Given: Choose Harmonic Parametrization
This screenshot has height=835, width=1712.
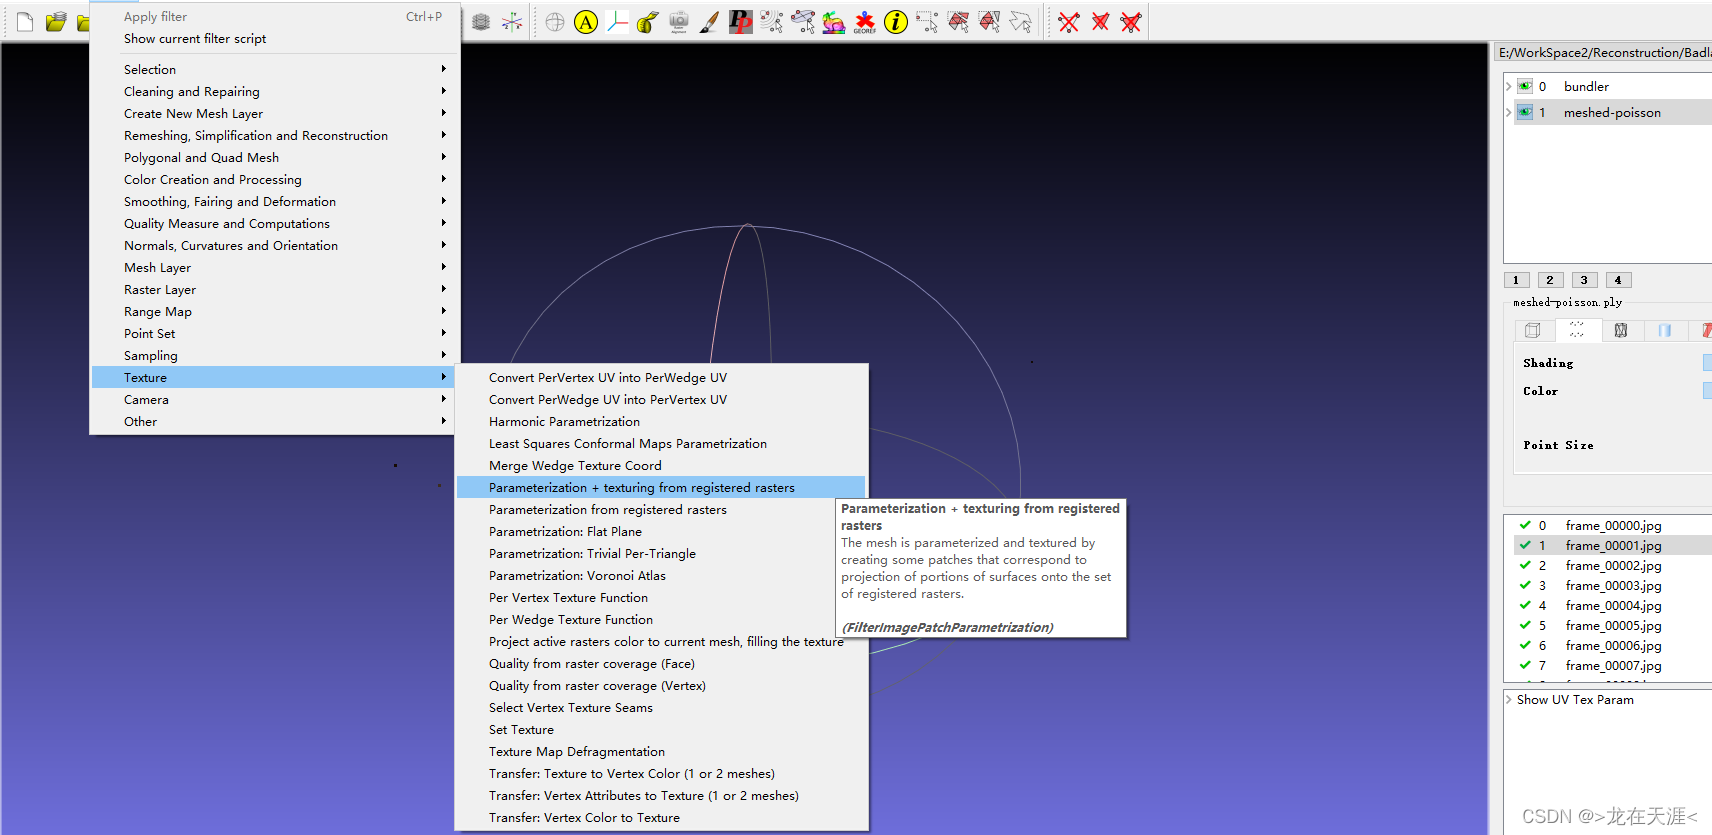Looking at the screenshot, I should pyautogui.click(x=661, y=421).
